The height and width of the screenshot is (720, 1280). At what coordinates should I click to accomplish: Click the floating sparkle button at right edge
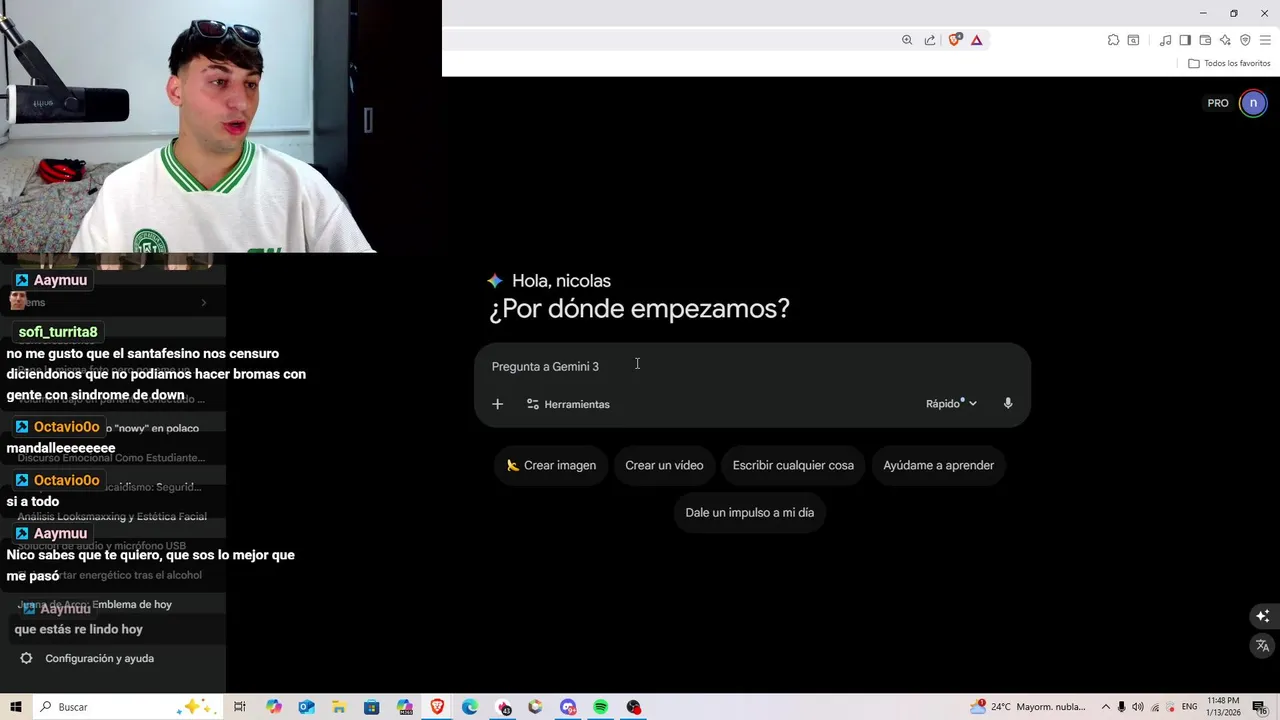(1262, 616)
